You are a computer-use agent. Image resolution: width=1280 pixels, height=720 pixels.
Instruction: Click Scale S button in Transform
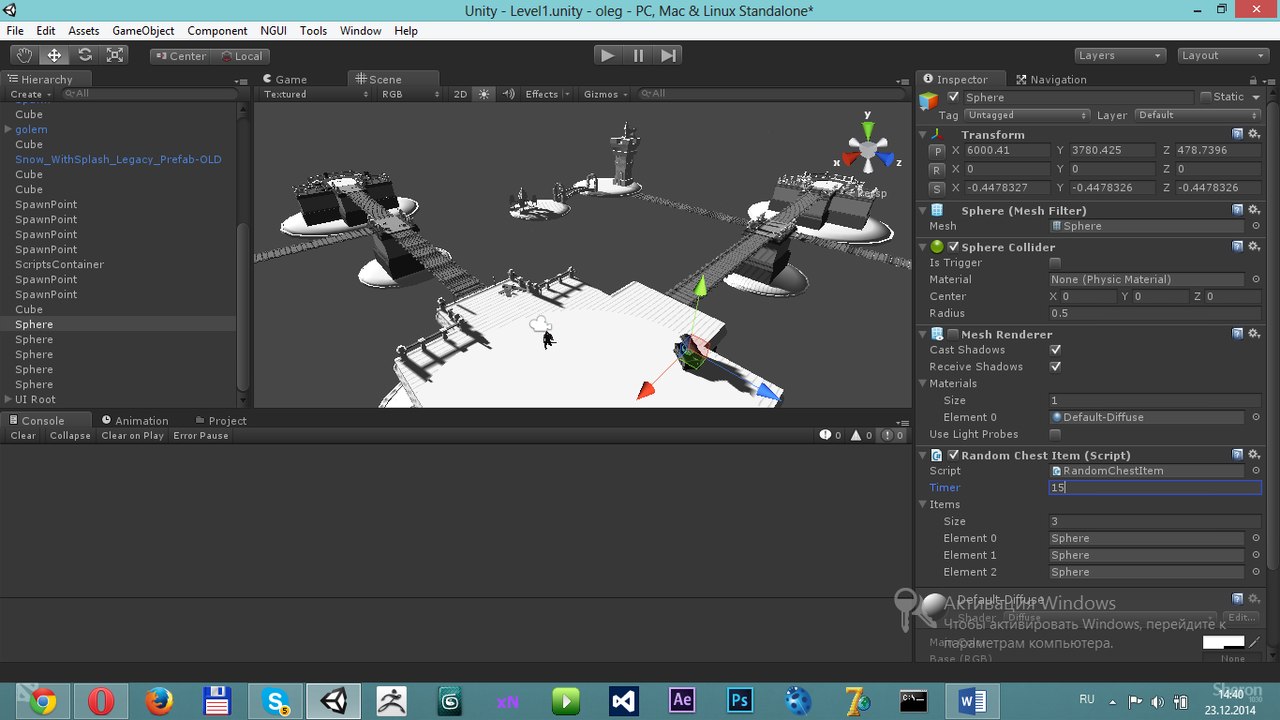(937, 188)
